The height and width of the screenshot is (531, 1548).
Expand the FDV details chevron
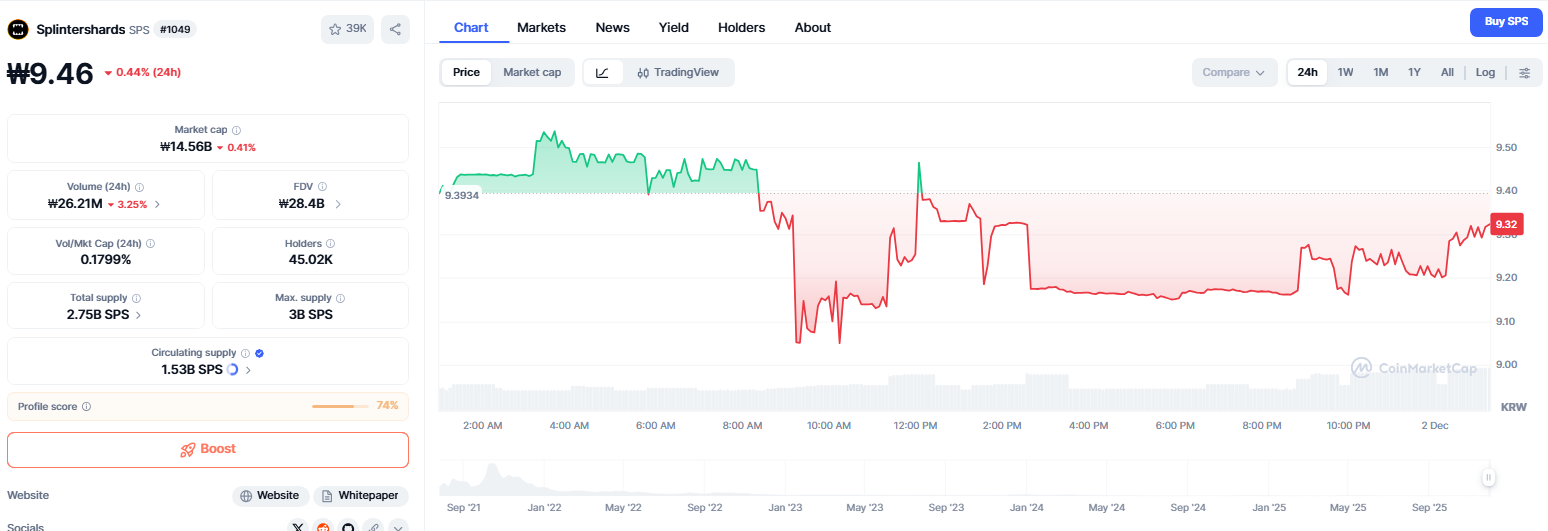pos(338,204)
